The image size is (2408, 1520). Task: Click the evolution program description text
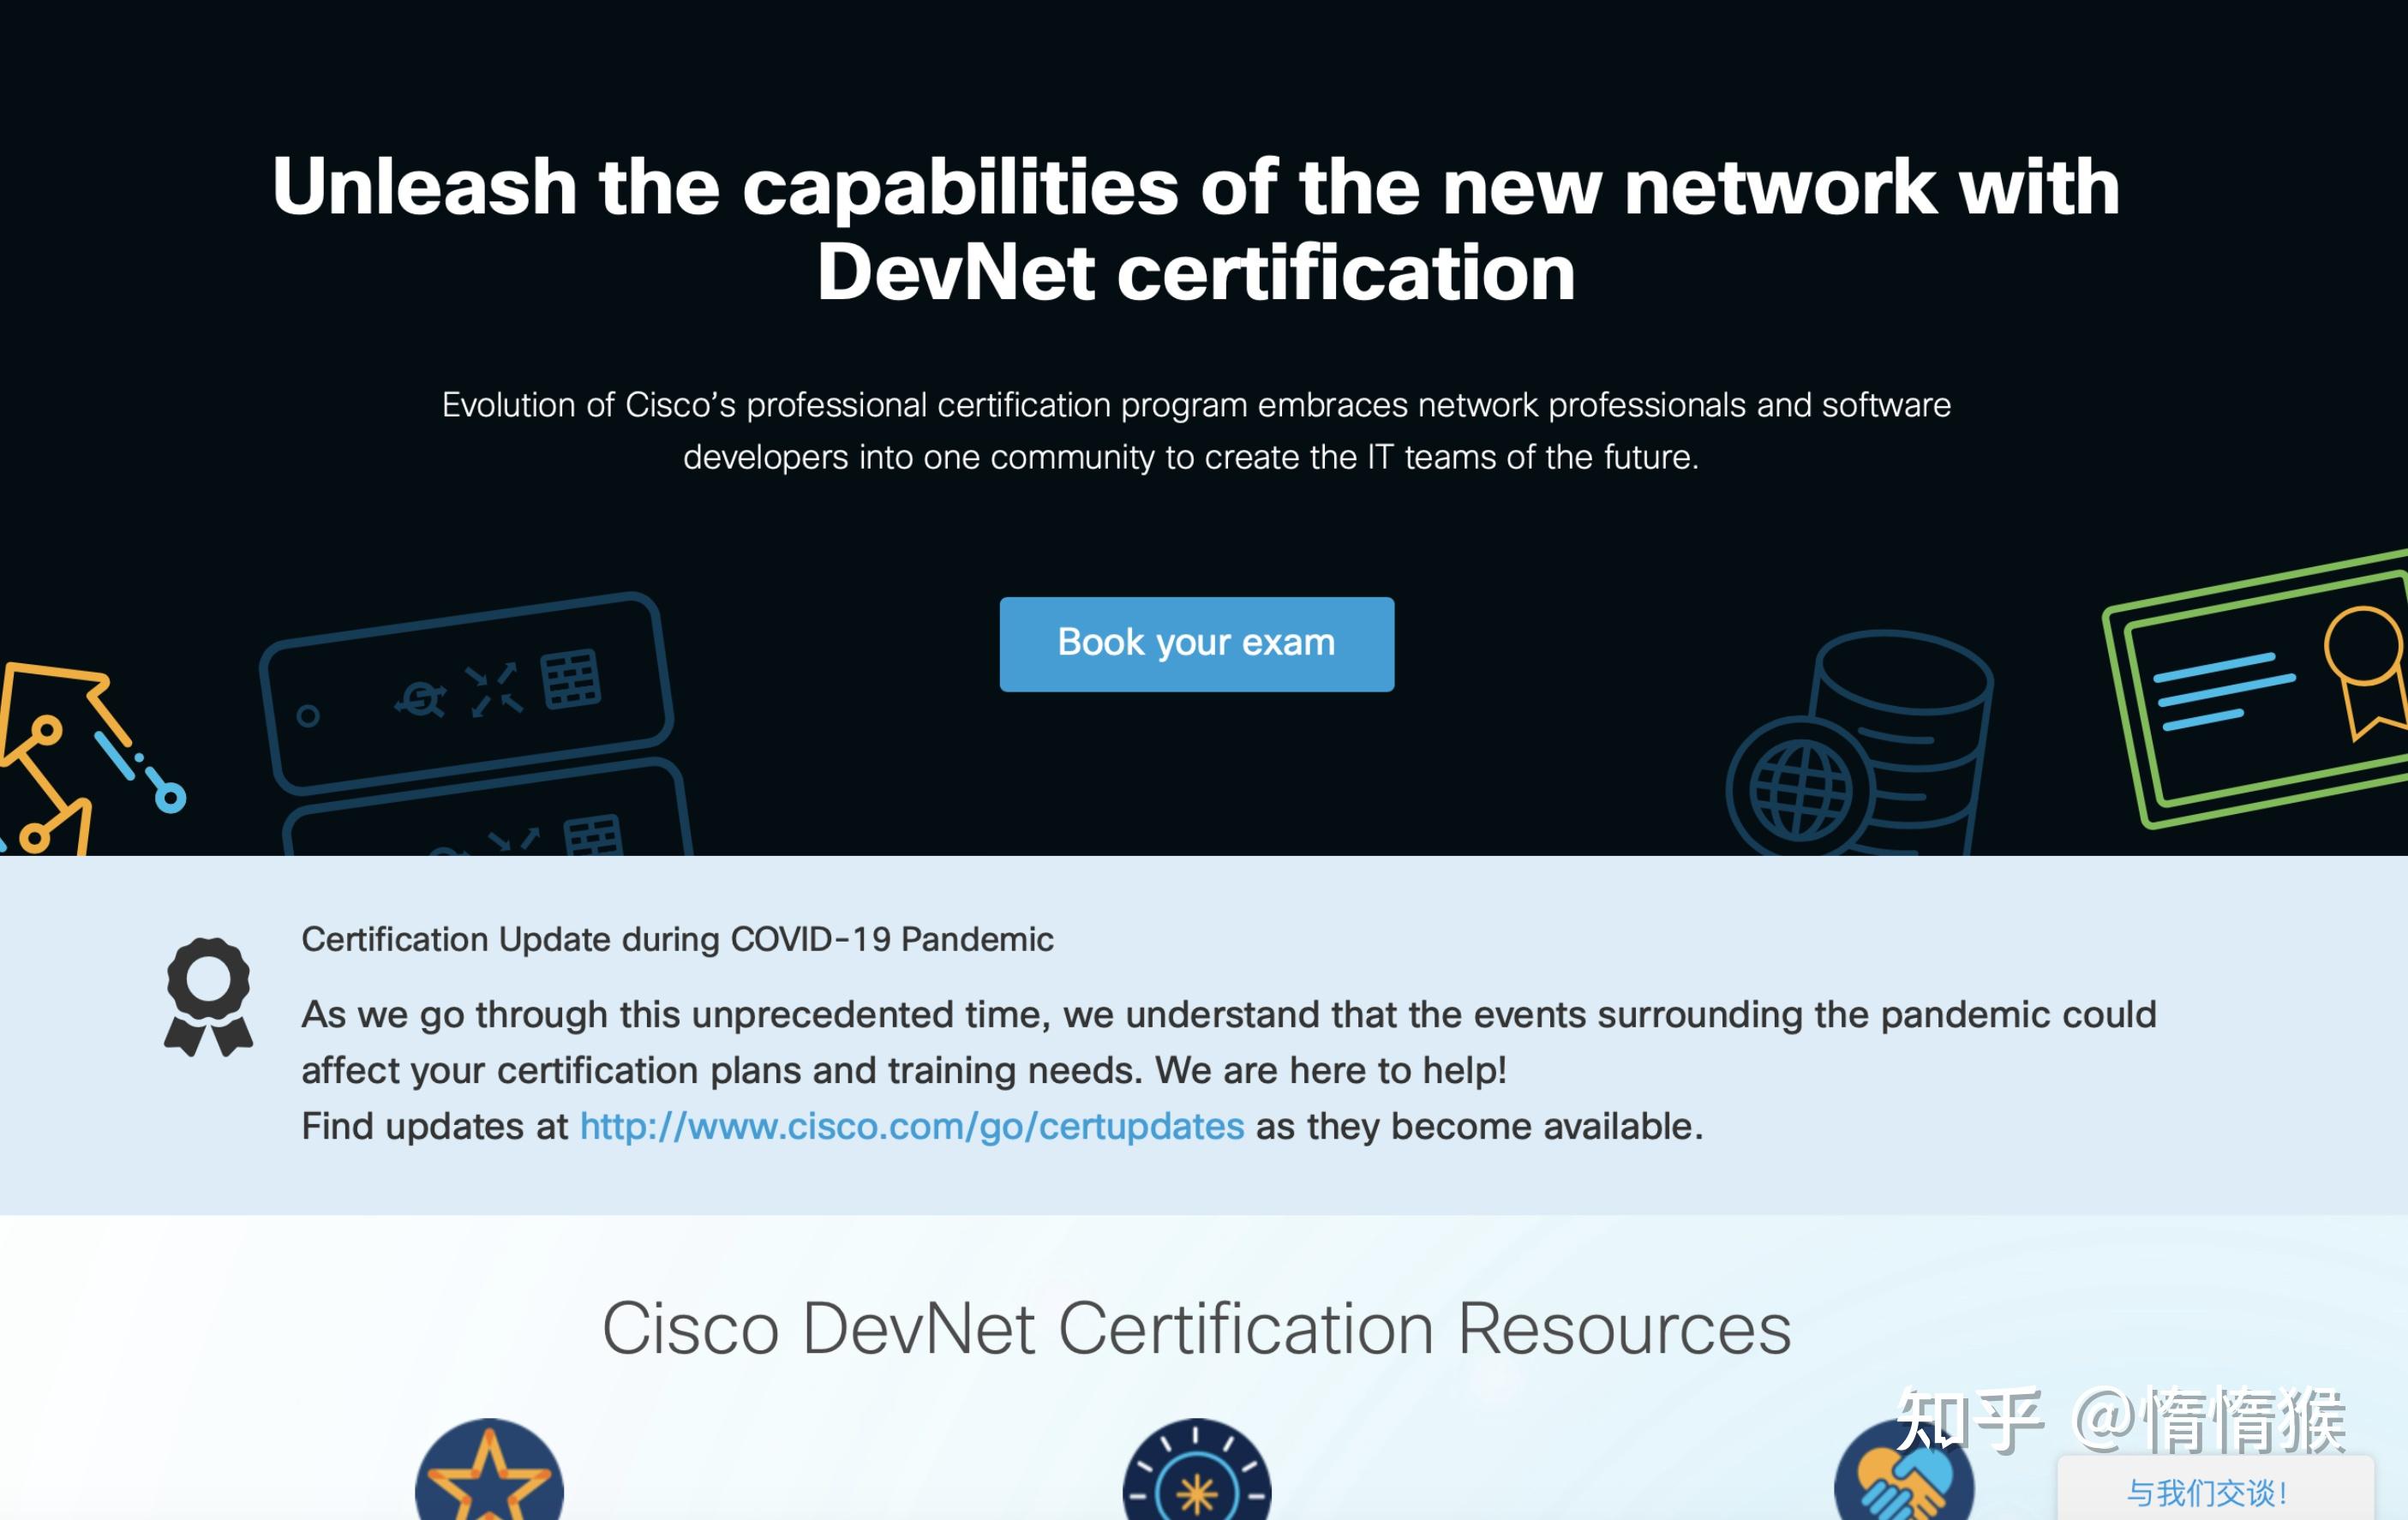pos(1196,430)
